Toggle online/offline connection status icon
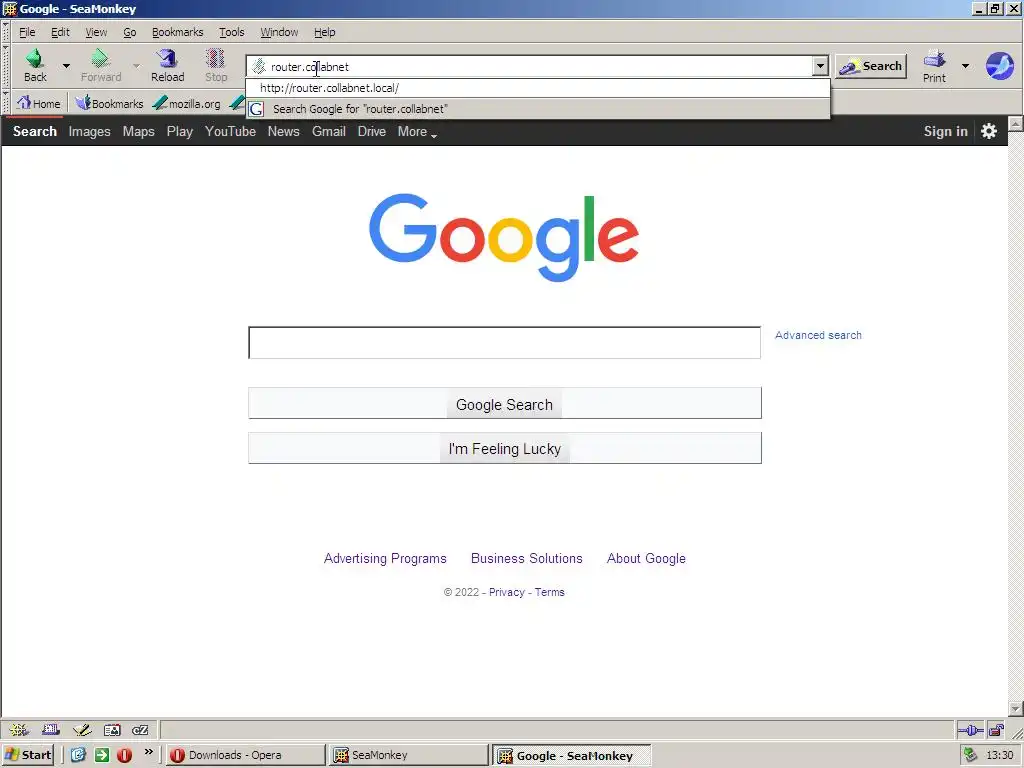 970,730
